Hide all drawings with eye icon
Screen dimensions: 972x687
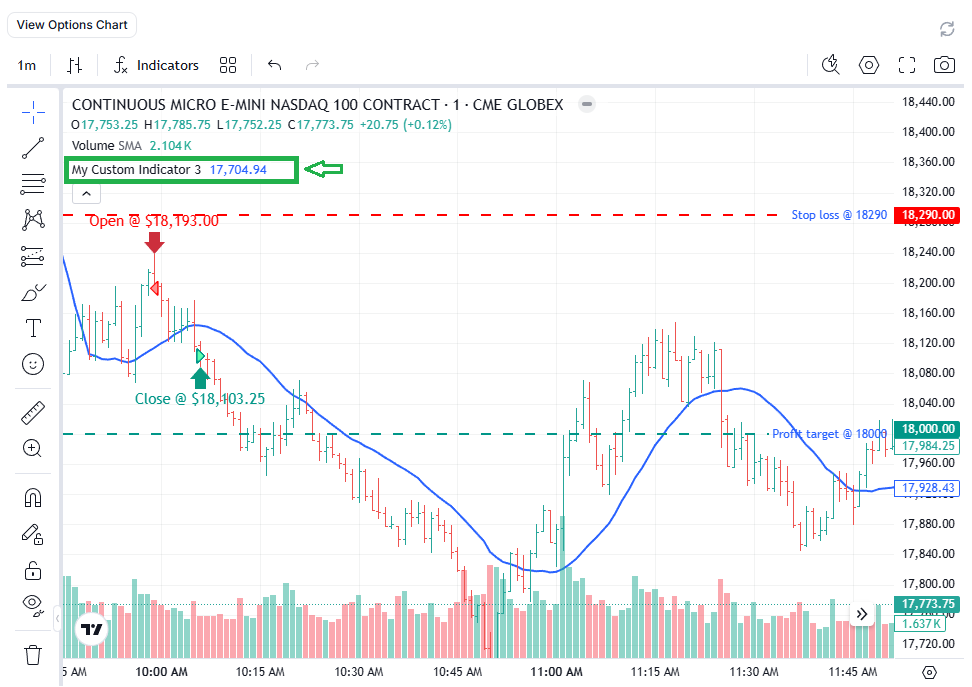[33, 603]
